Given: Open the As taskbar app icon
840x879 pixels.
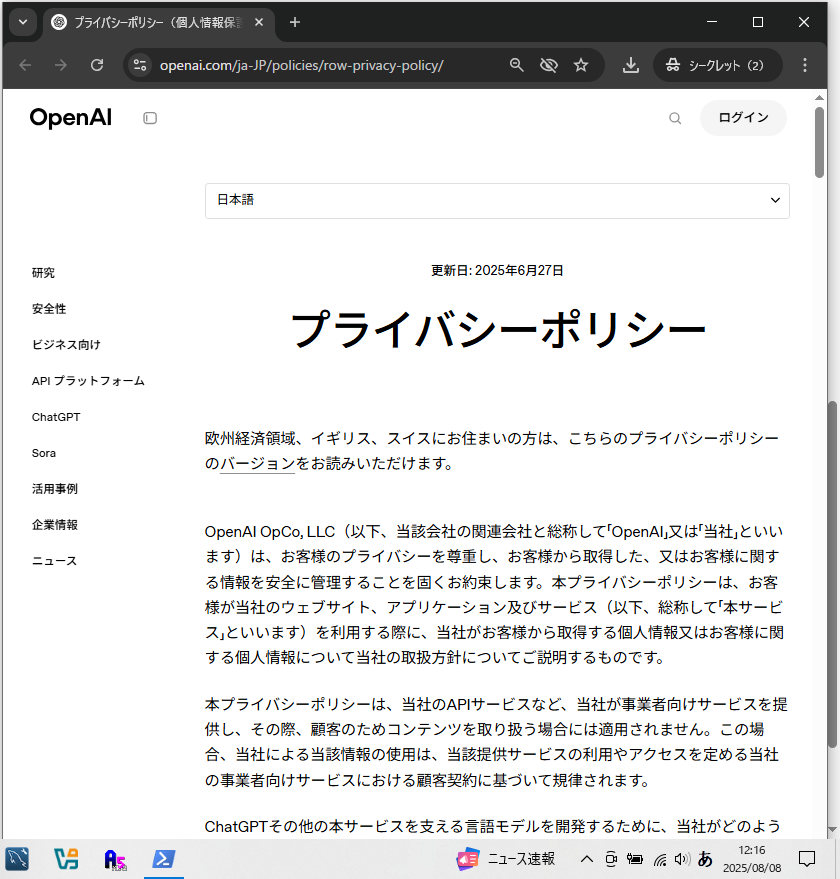Looking at the screenshot, I should (x=115, y=859).
